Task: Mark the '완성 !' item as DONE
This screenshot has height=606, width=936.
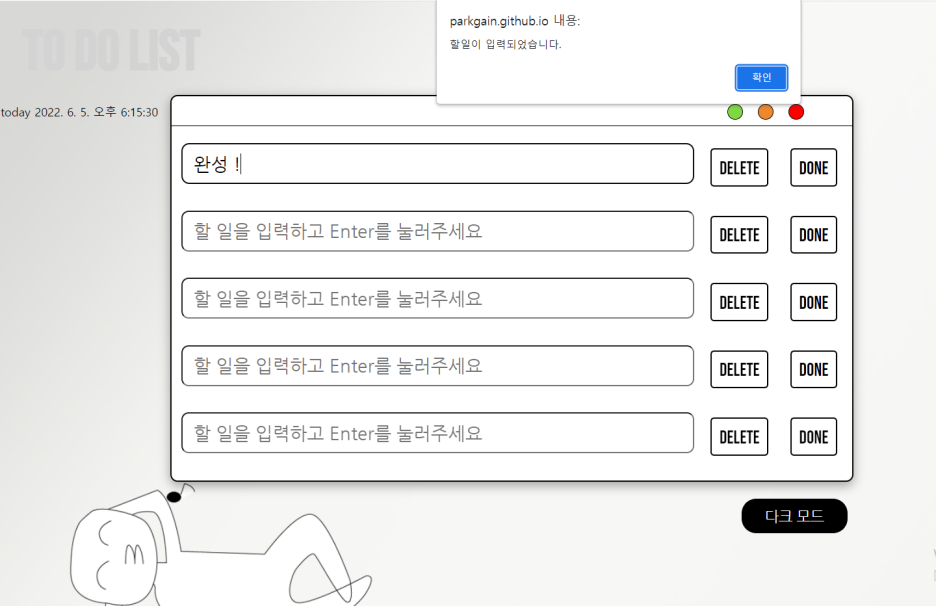Action: 814,168
